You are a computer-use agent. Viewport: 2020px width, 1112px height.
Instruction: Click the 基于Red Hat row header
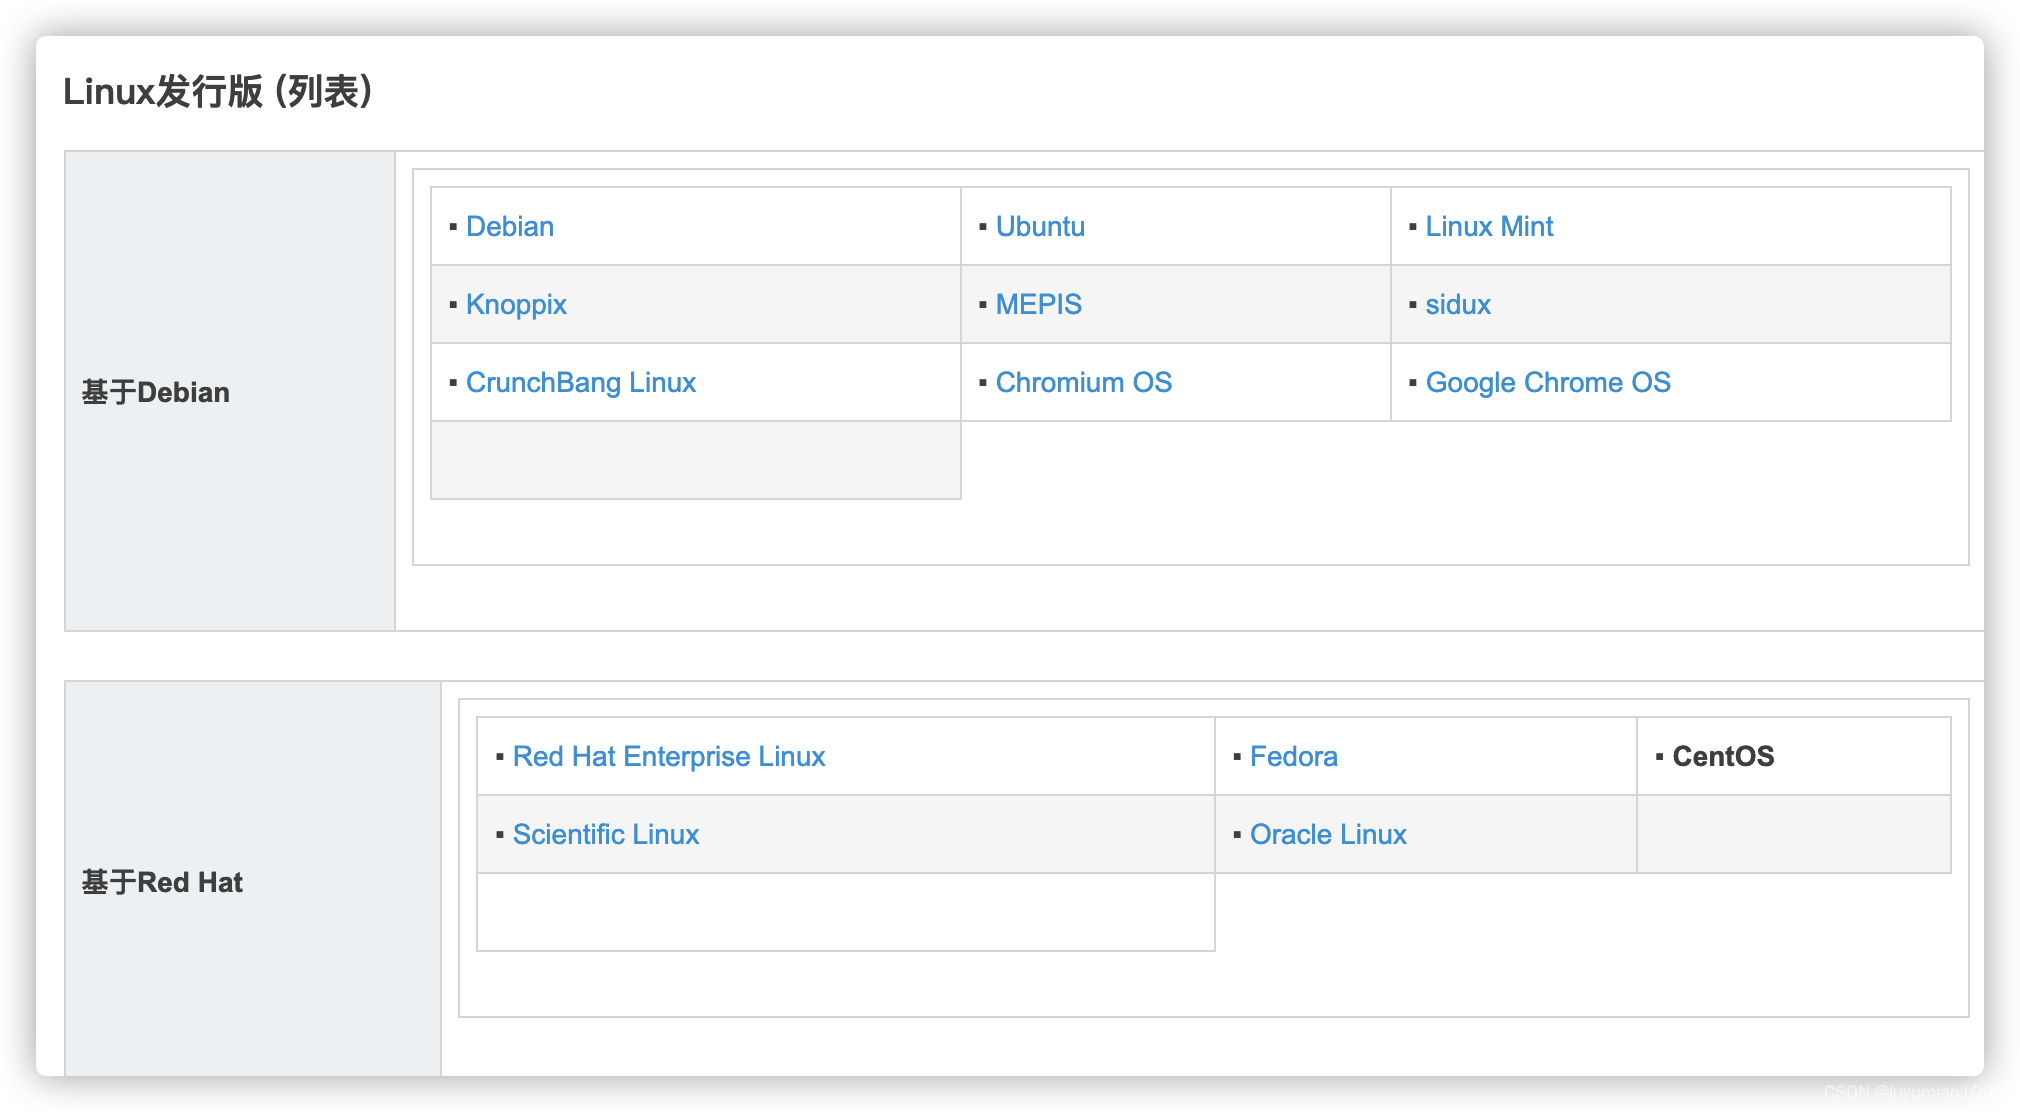point(162,883)
